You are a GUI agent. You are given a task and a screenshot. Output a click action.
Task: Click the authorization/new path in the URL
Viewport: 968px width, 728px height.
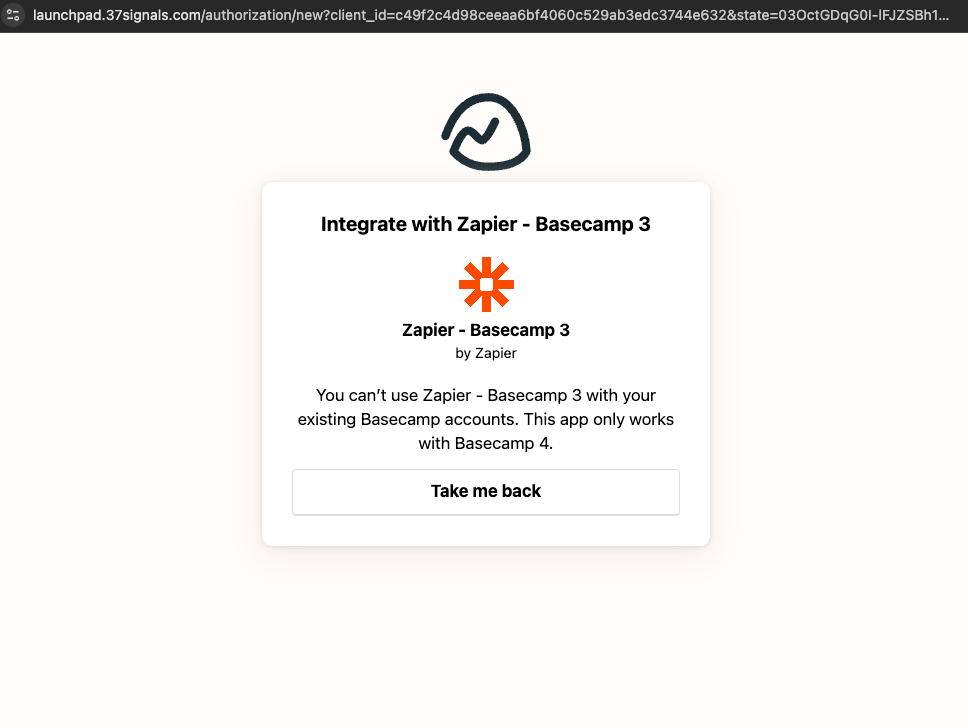tap(265, 15)
